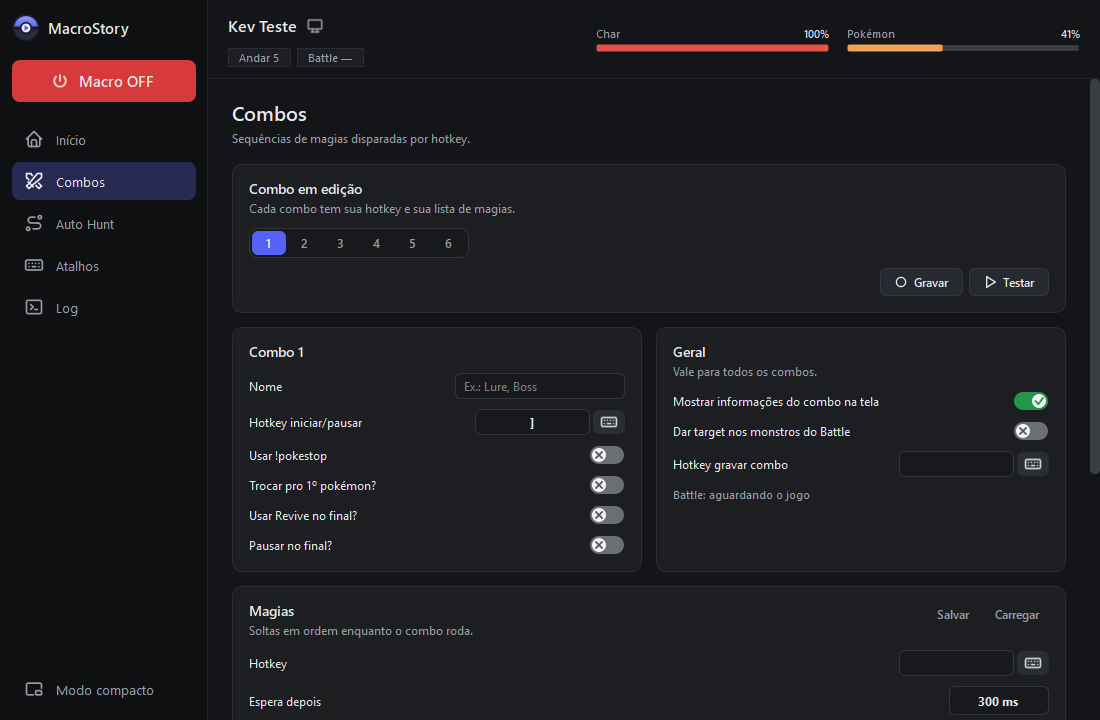Image resolution: width=1100 pixels, height=720 pixels.
Task: Toggle the Macro OFF power button
Action: tap(104, 81)
